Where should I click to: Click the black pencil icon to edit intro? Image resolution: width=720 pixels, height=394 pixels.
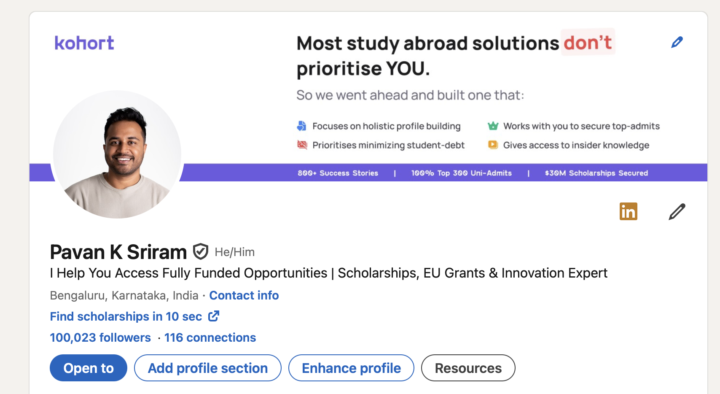click(677, 212)
